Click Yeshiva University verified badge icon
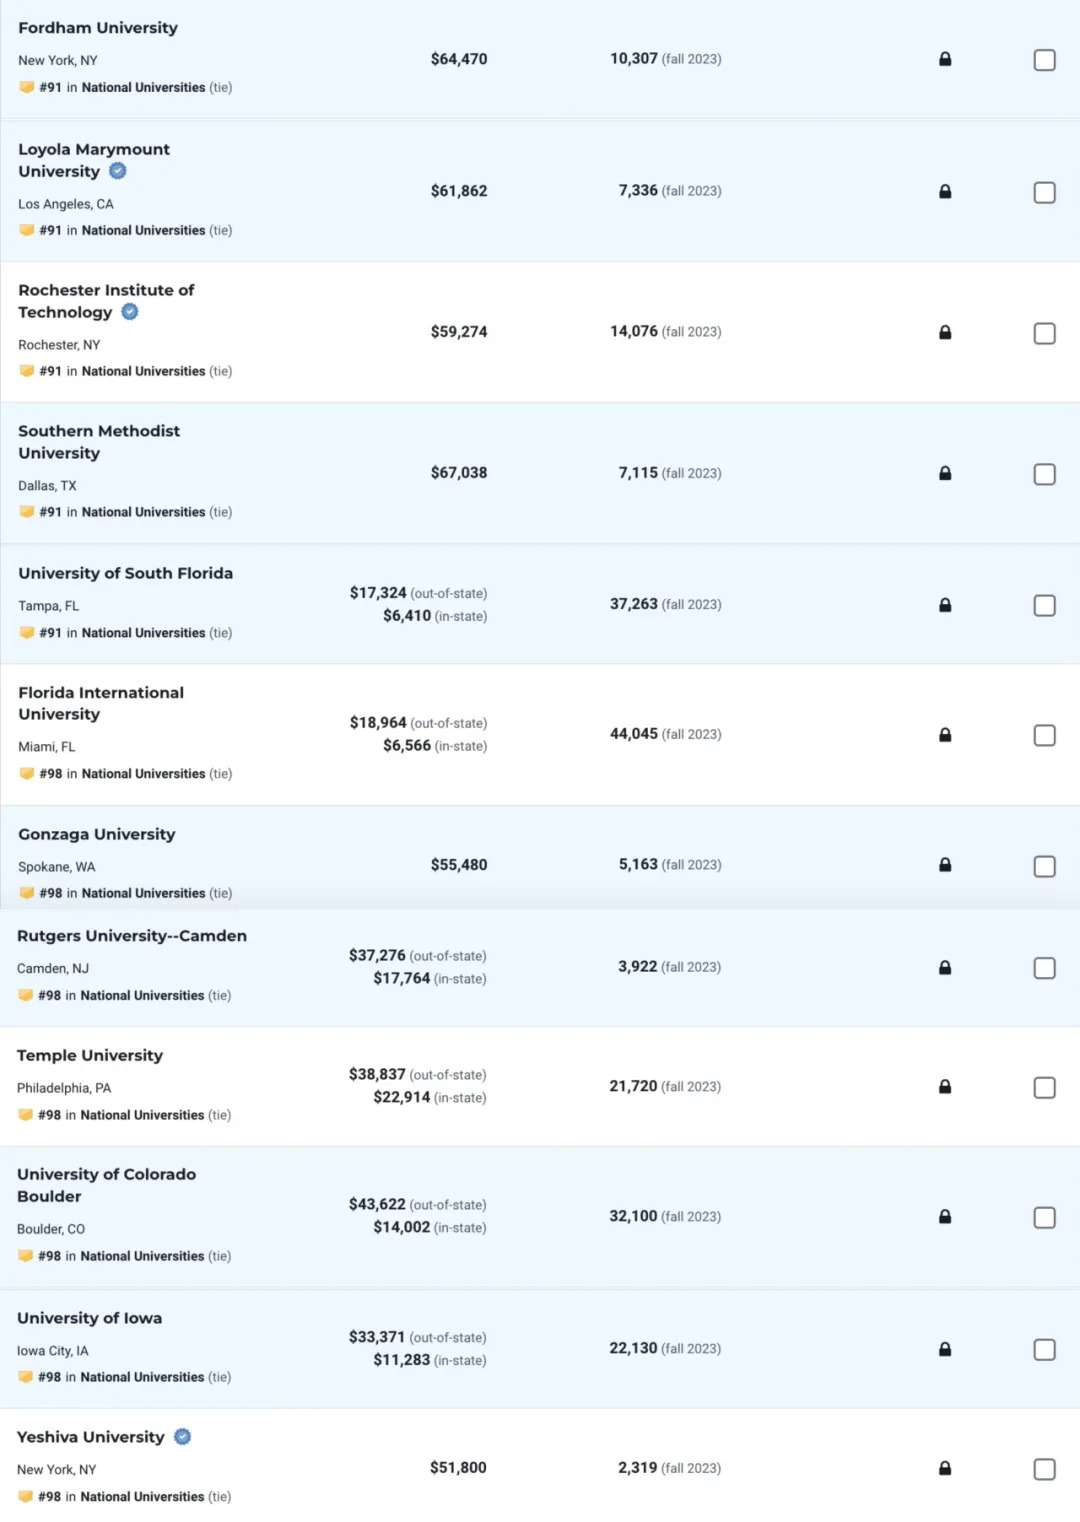 coord(182,1437)
